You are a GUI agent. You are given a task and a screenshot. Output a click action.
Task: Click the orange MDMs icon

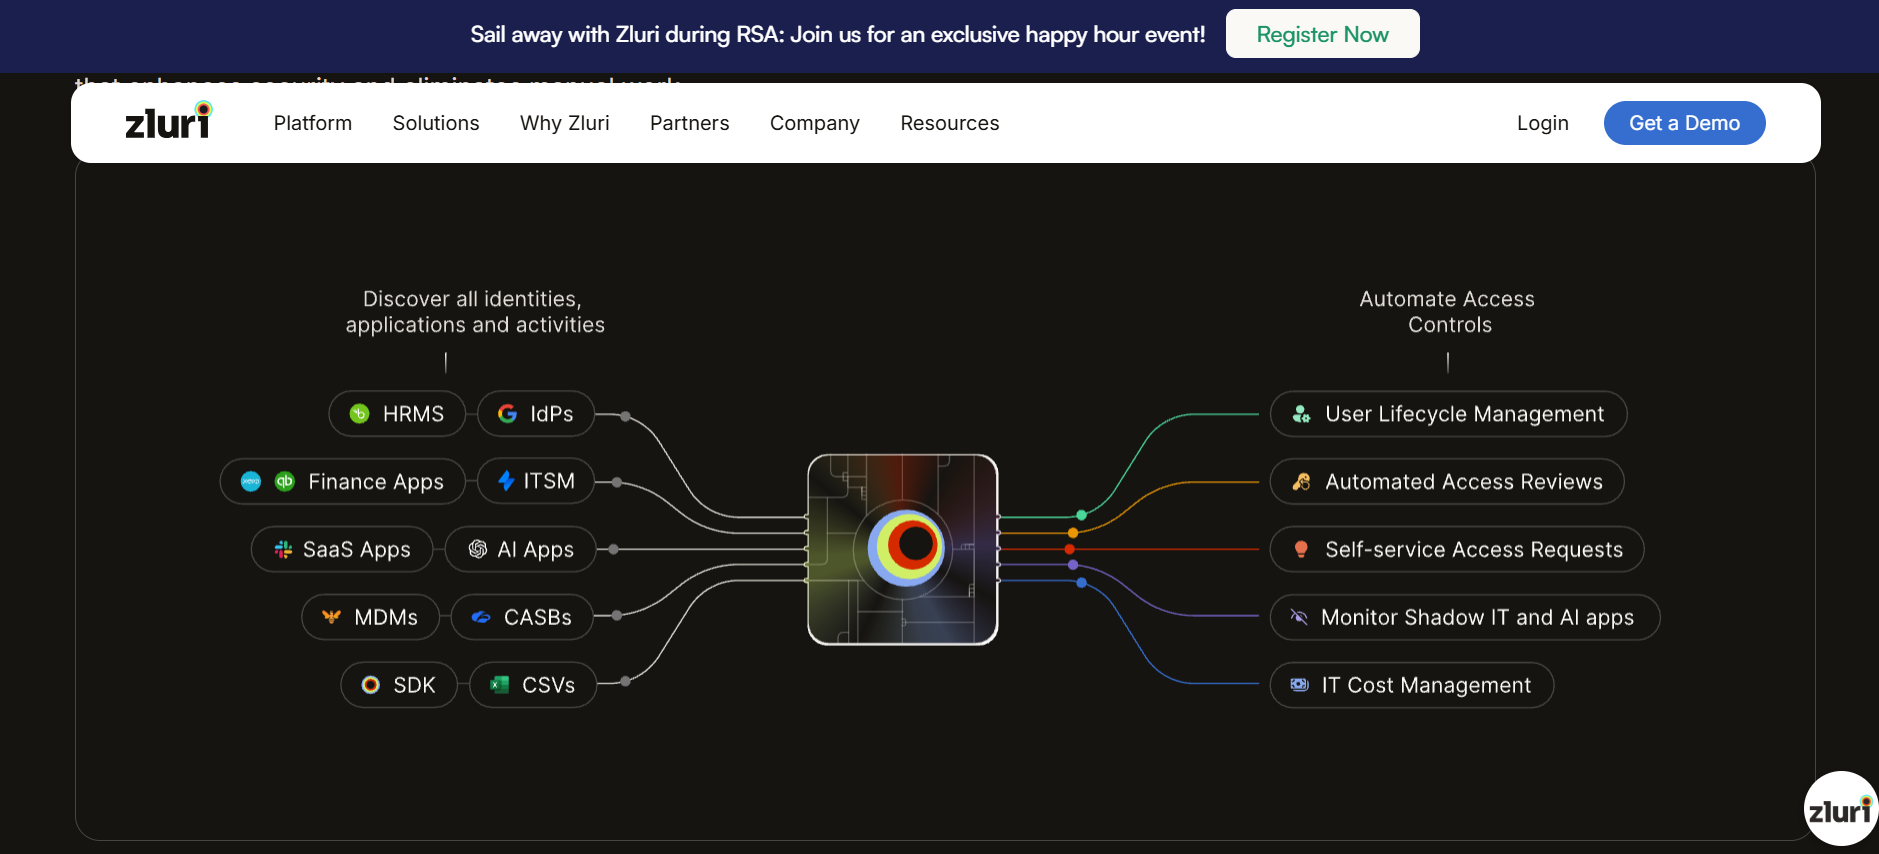click(332, 617)
